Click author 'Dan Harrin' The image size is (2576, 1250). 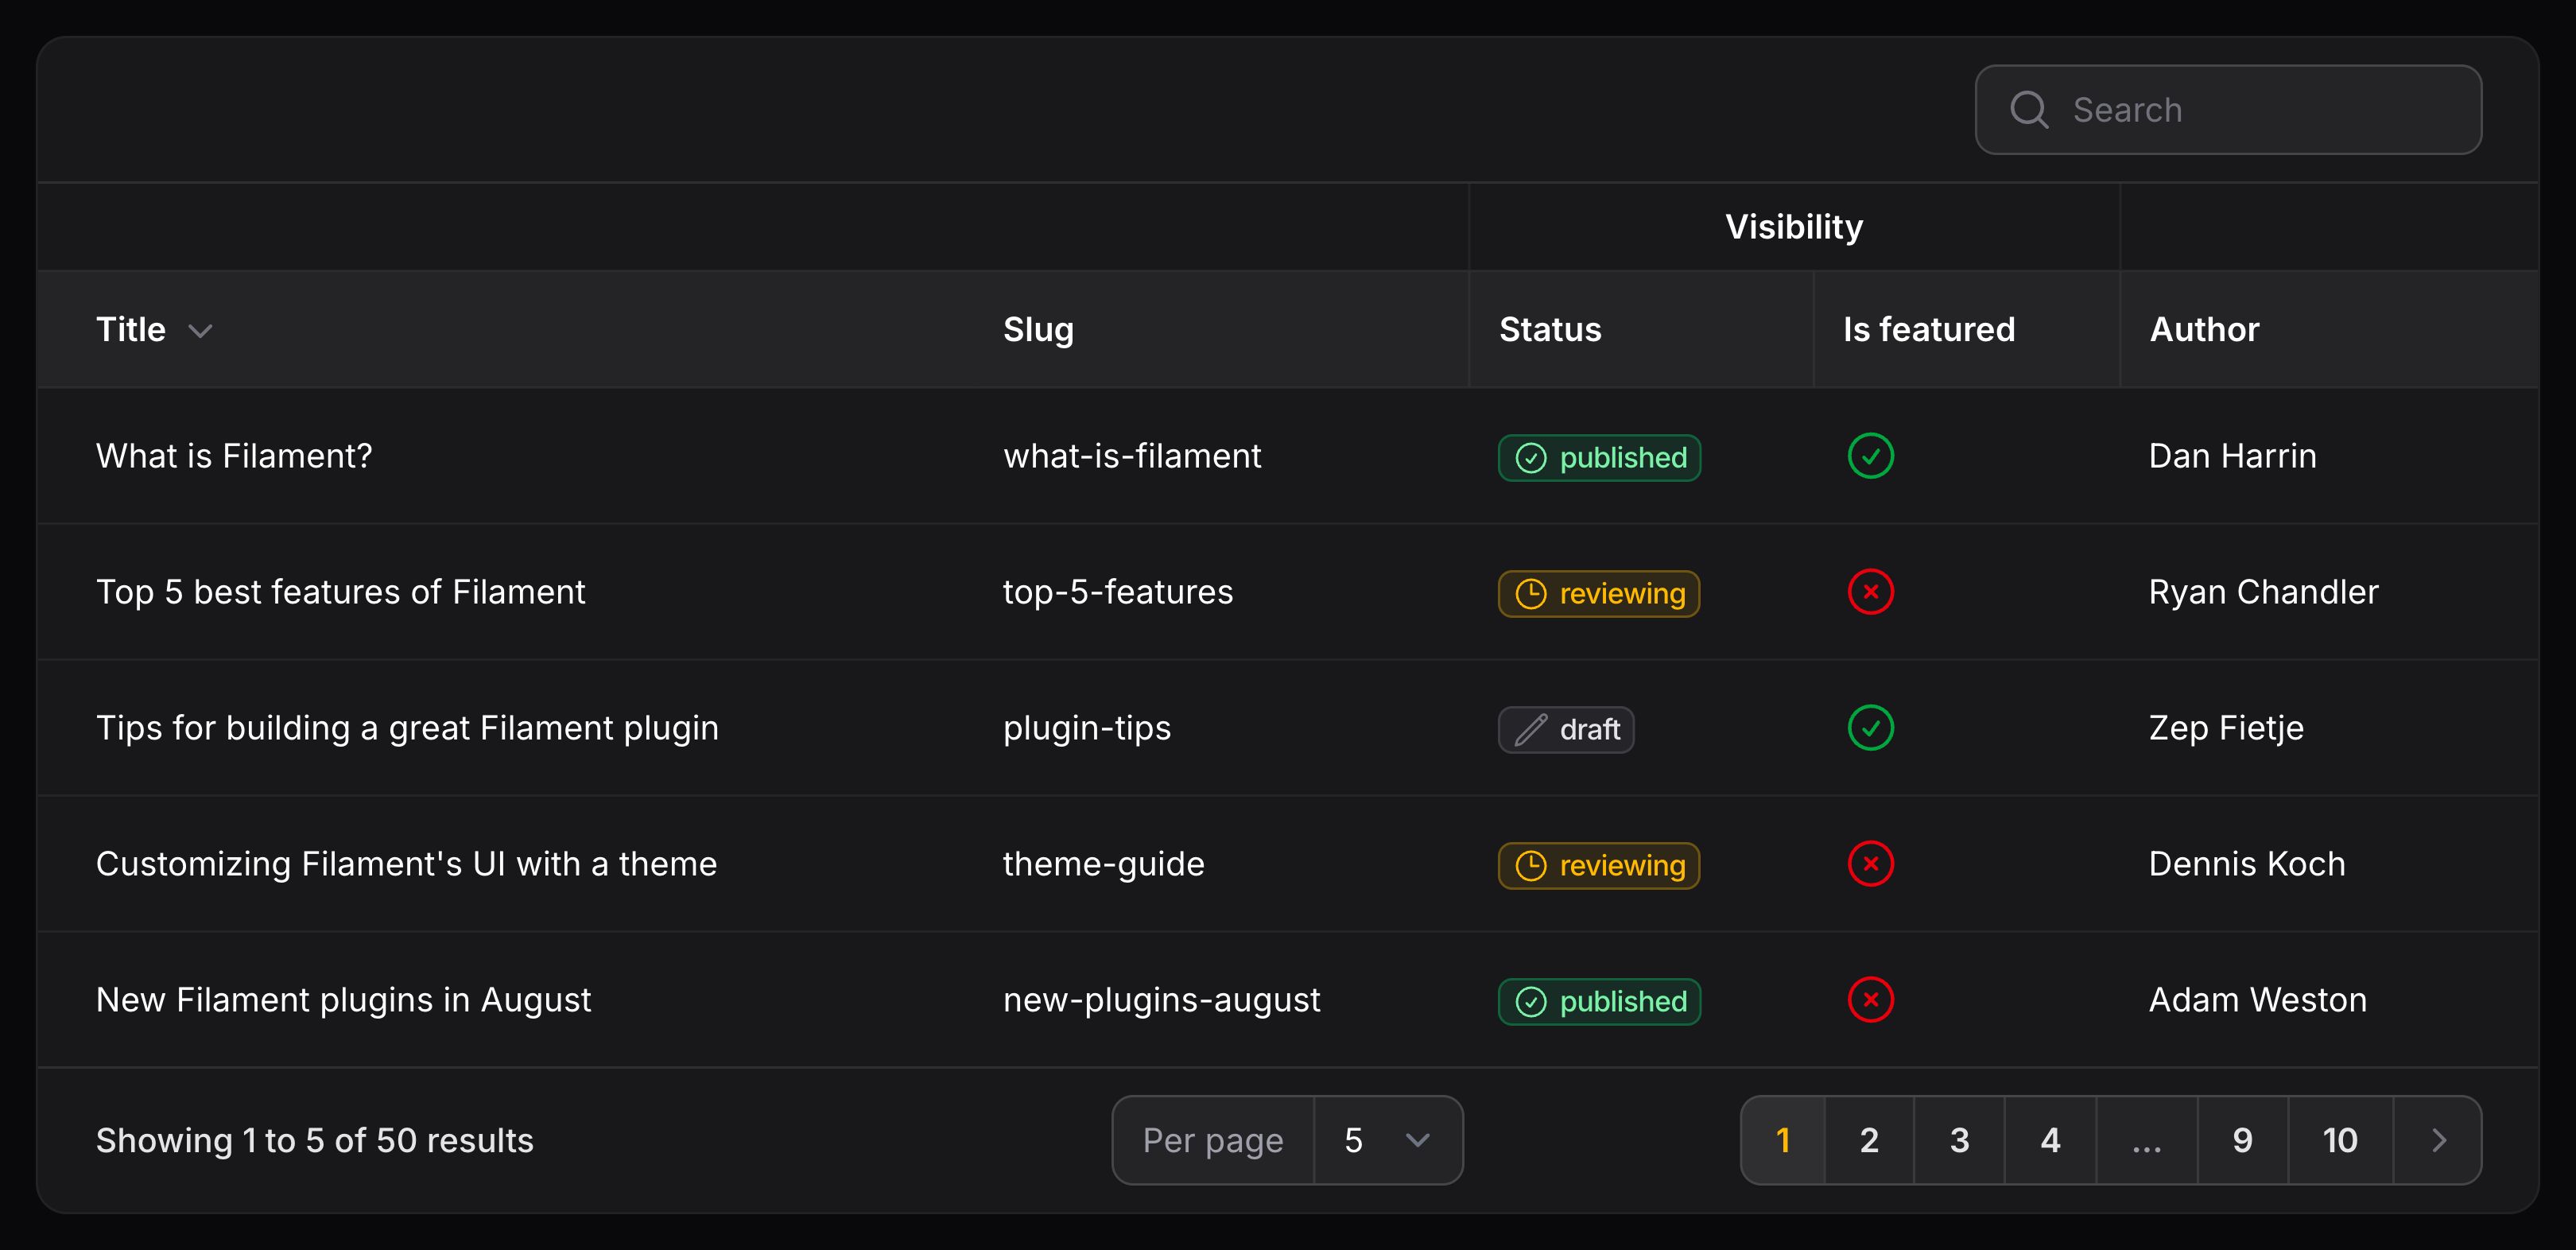coord(2232,456)
